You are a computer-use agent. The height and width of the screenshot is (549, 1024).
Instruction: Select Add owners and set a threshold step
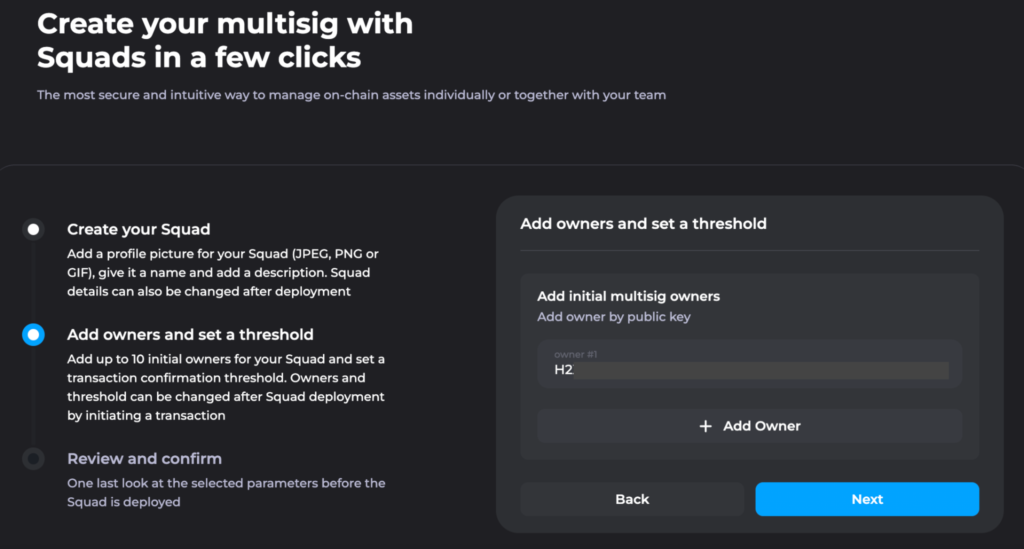190,335
